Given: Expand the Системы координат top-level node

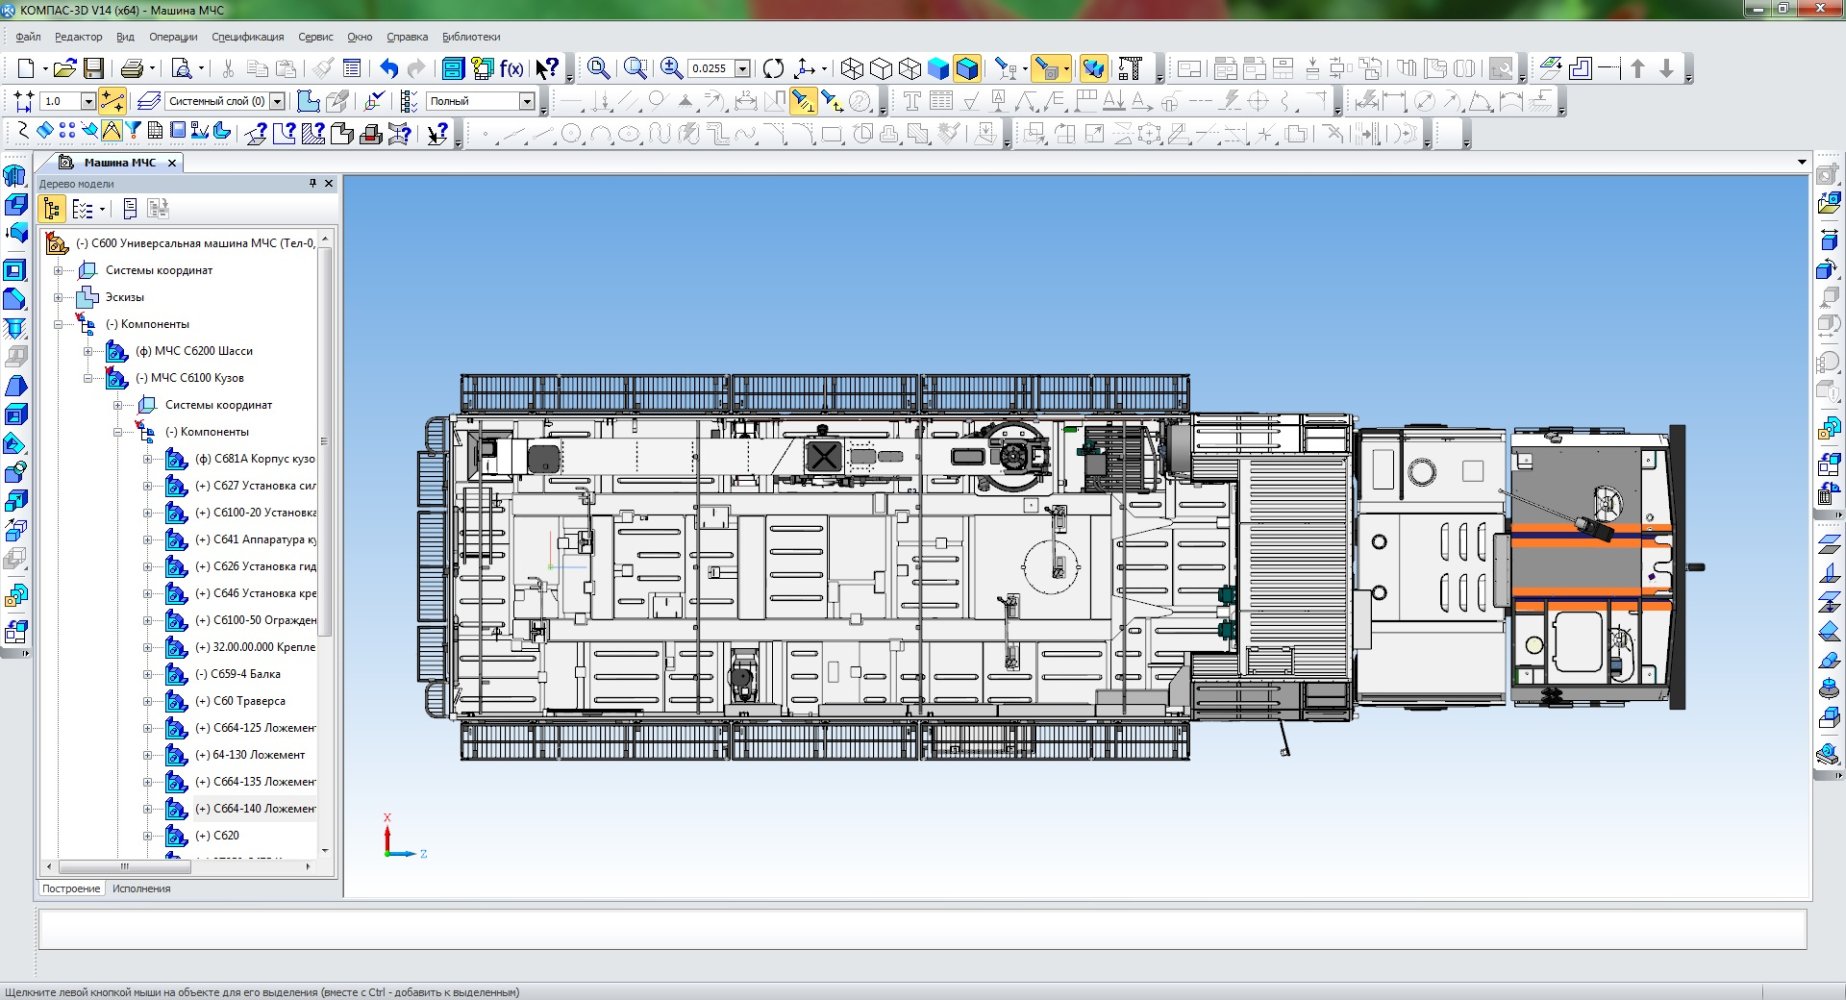Looking at the screenshot, I should 58,270.
